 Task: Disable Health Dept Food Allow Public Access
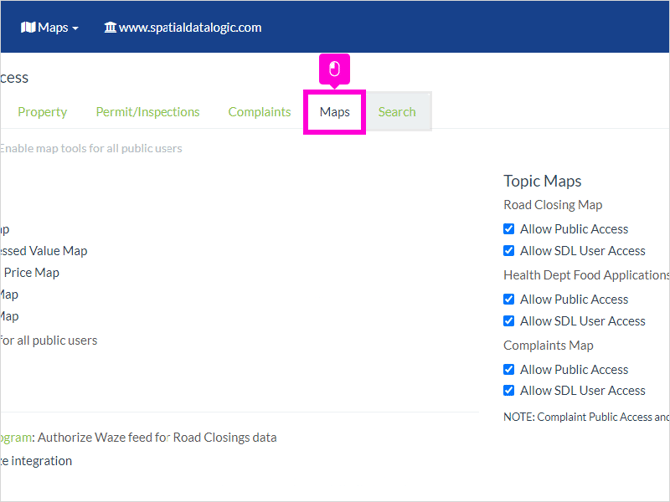click(508, 299)
